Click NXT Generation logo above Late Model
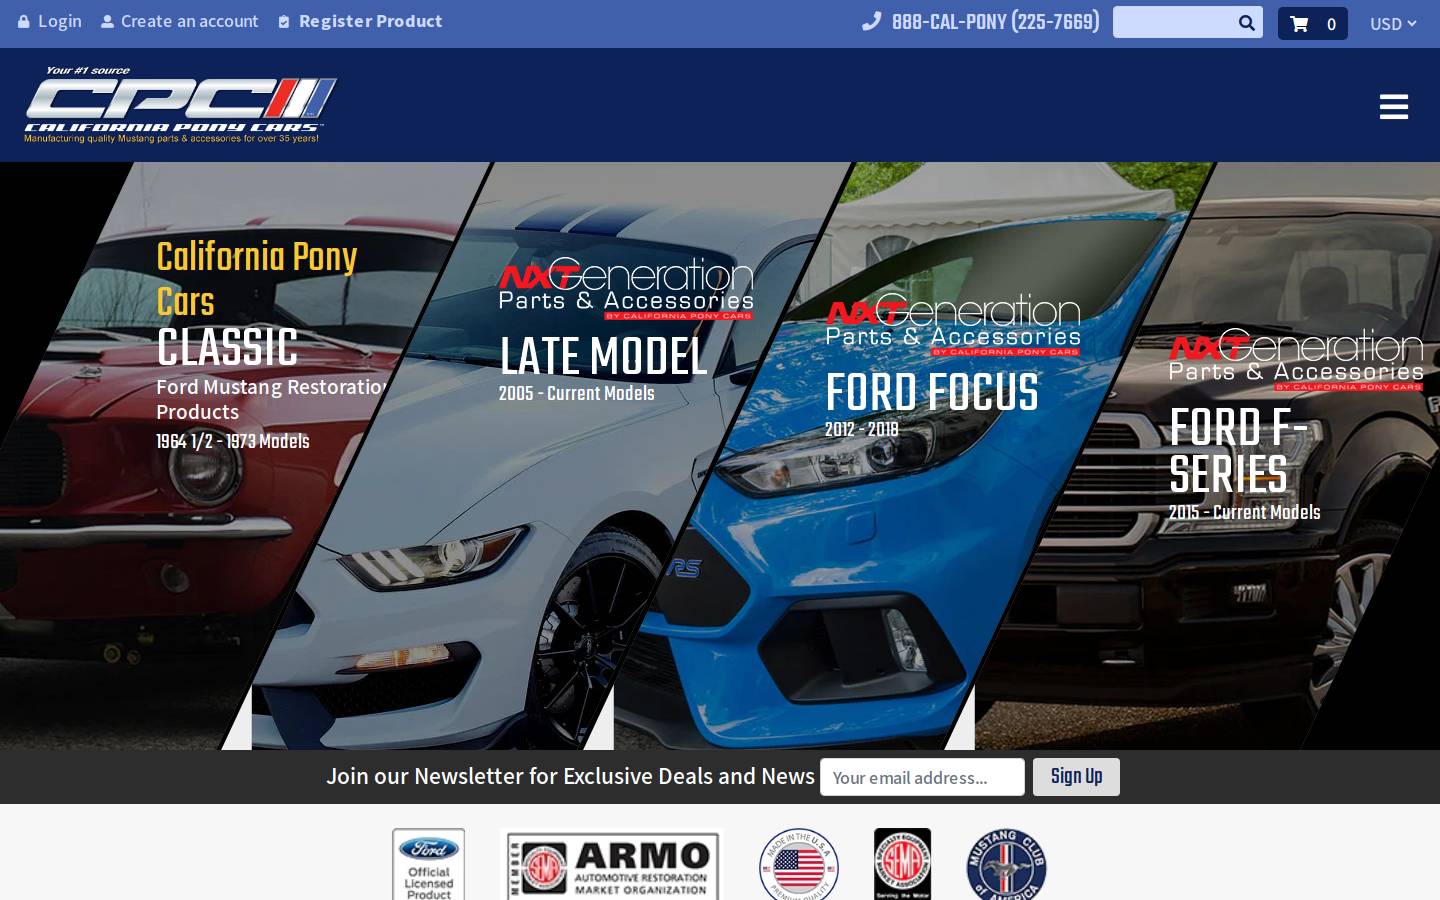The image size is (1440, 900). [626, 289]
